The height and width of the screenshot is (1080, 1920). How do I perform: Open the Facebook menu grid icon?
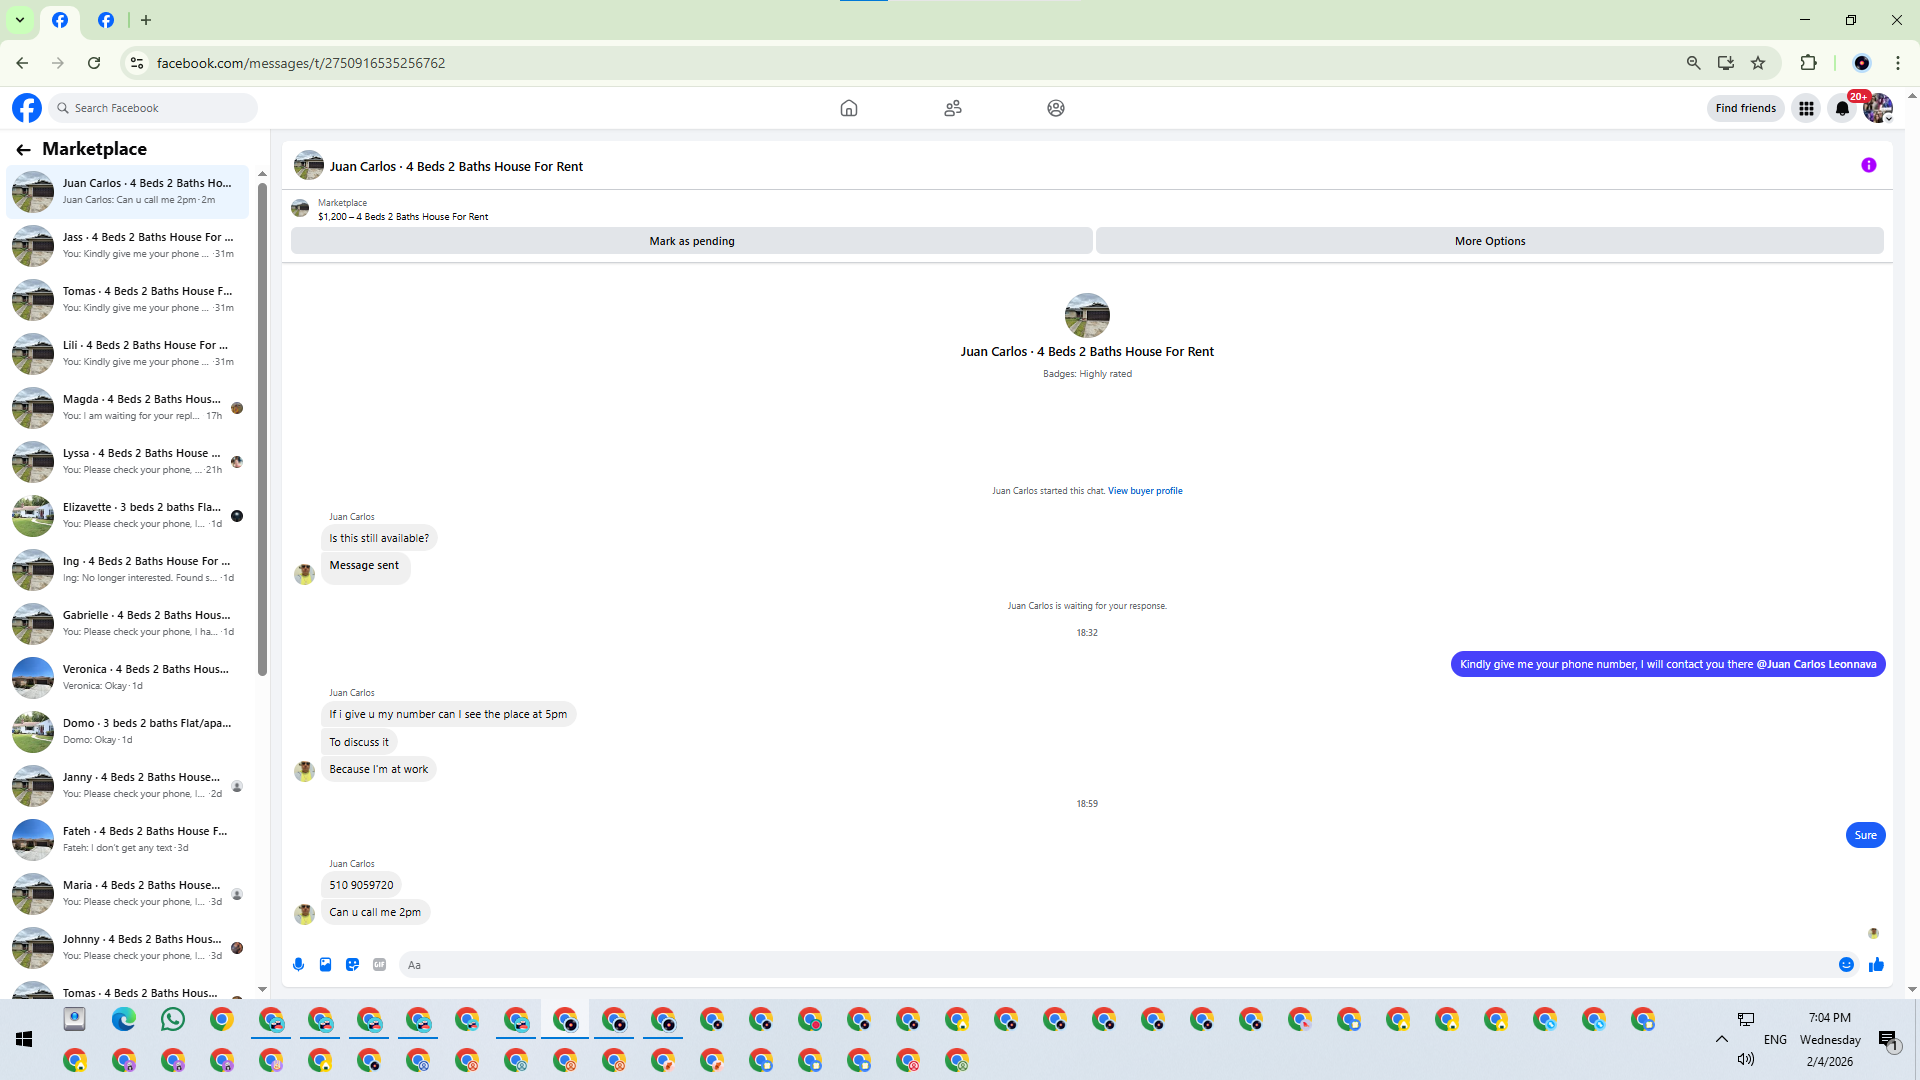pyautogui.click(x=1806, y=108)
